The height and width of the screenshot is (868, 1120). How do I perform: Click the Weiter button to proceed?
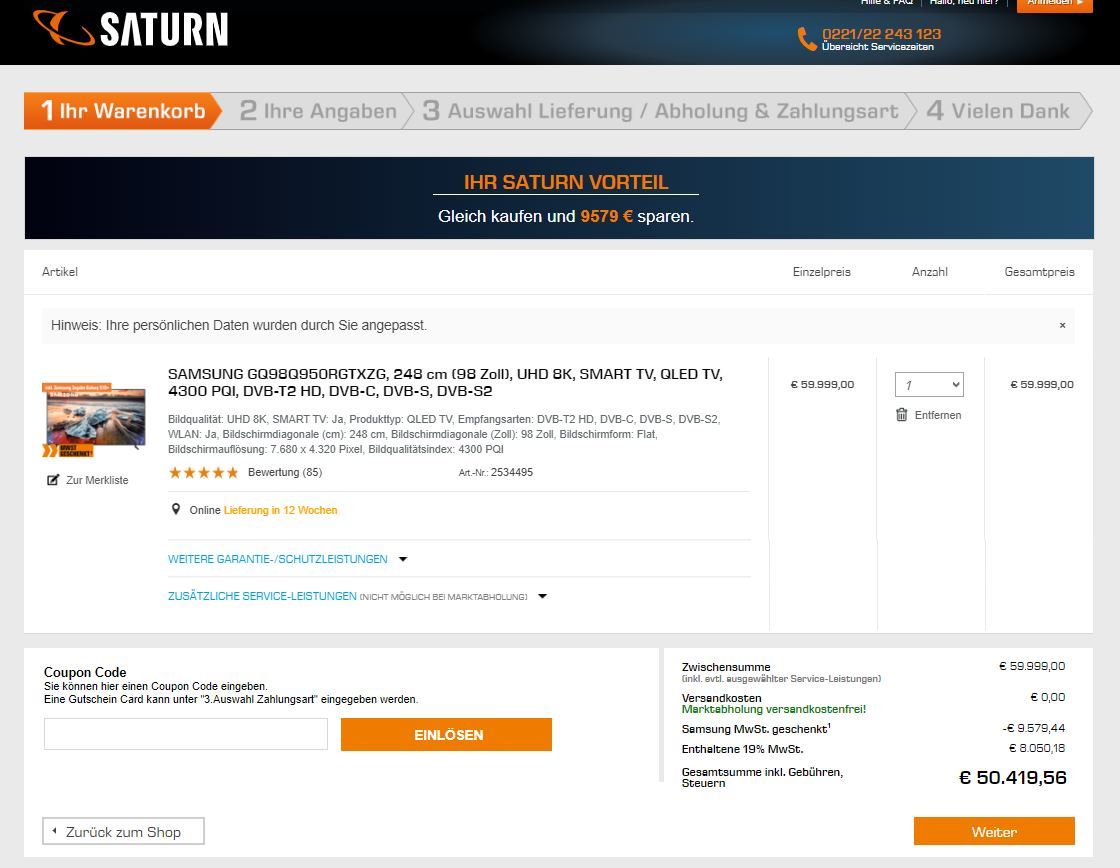coord(994,832)
